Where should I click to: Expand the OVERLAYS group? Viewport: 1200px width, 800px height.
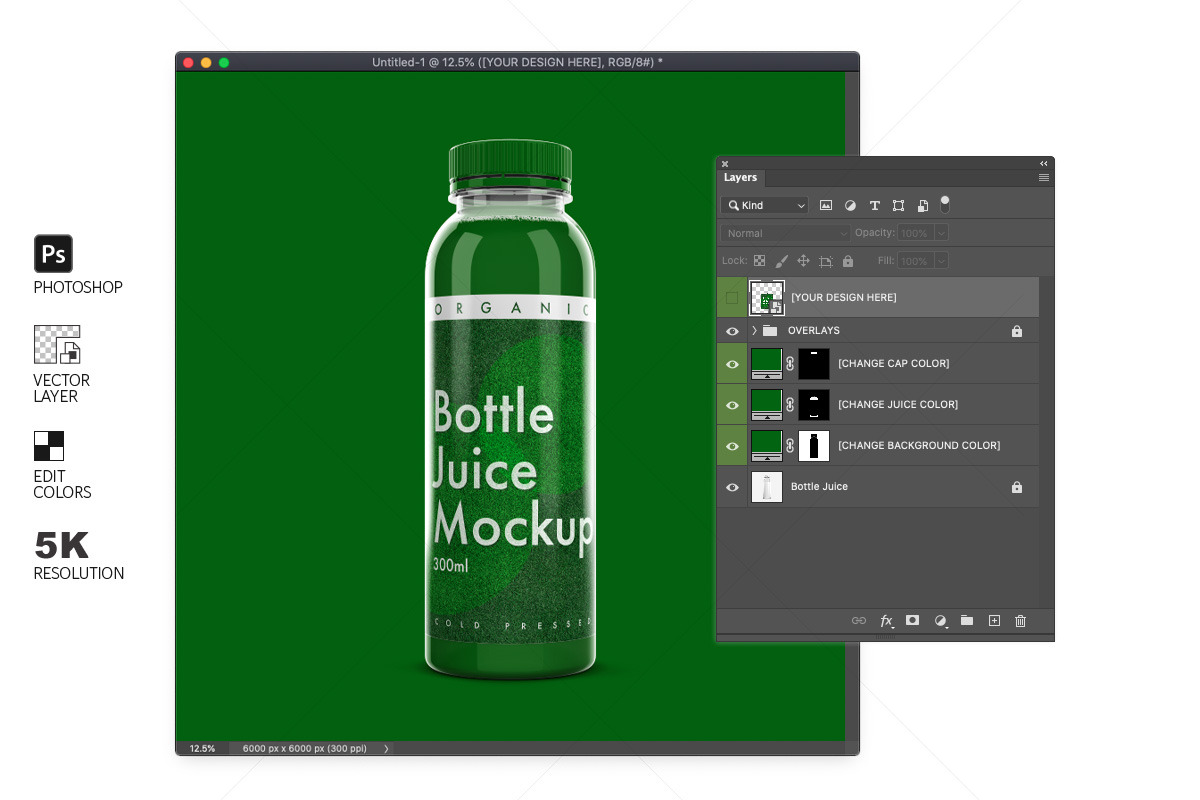pos(752,330)
